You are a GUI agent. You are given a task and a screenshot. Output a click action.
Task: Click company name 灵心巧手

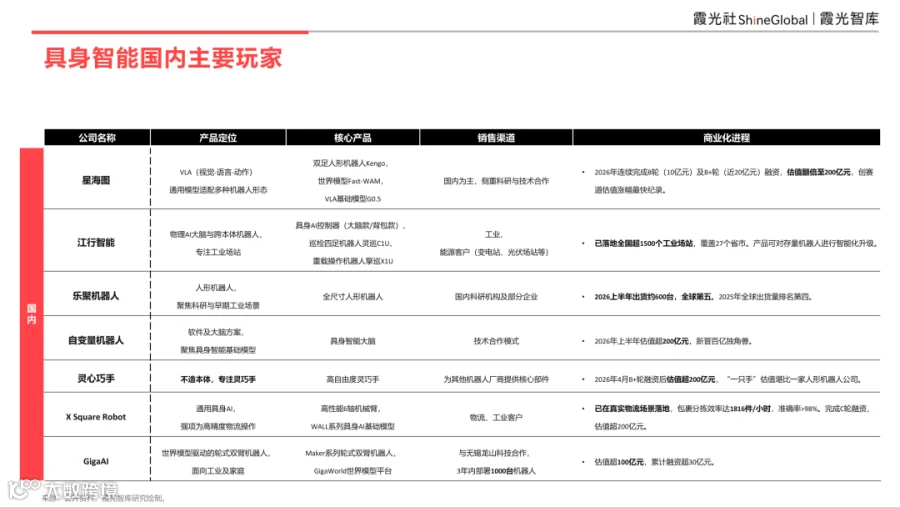click(96, 378)
